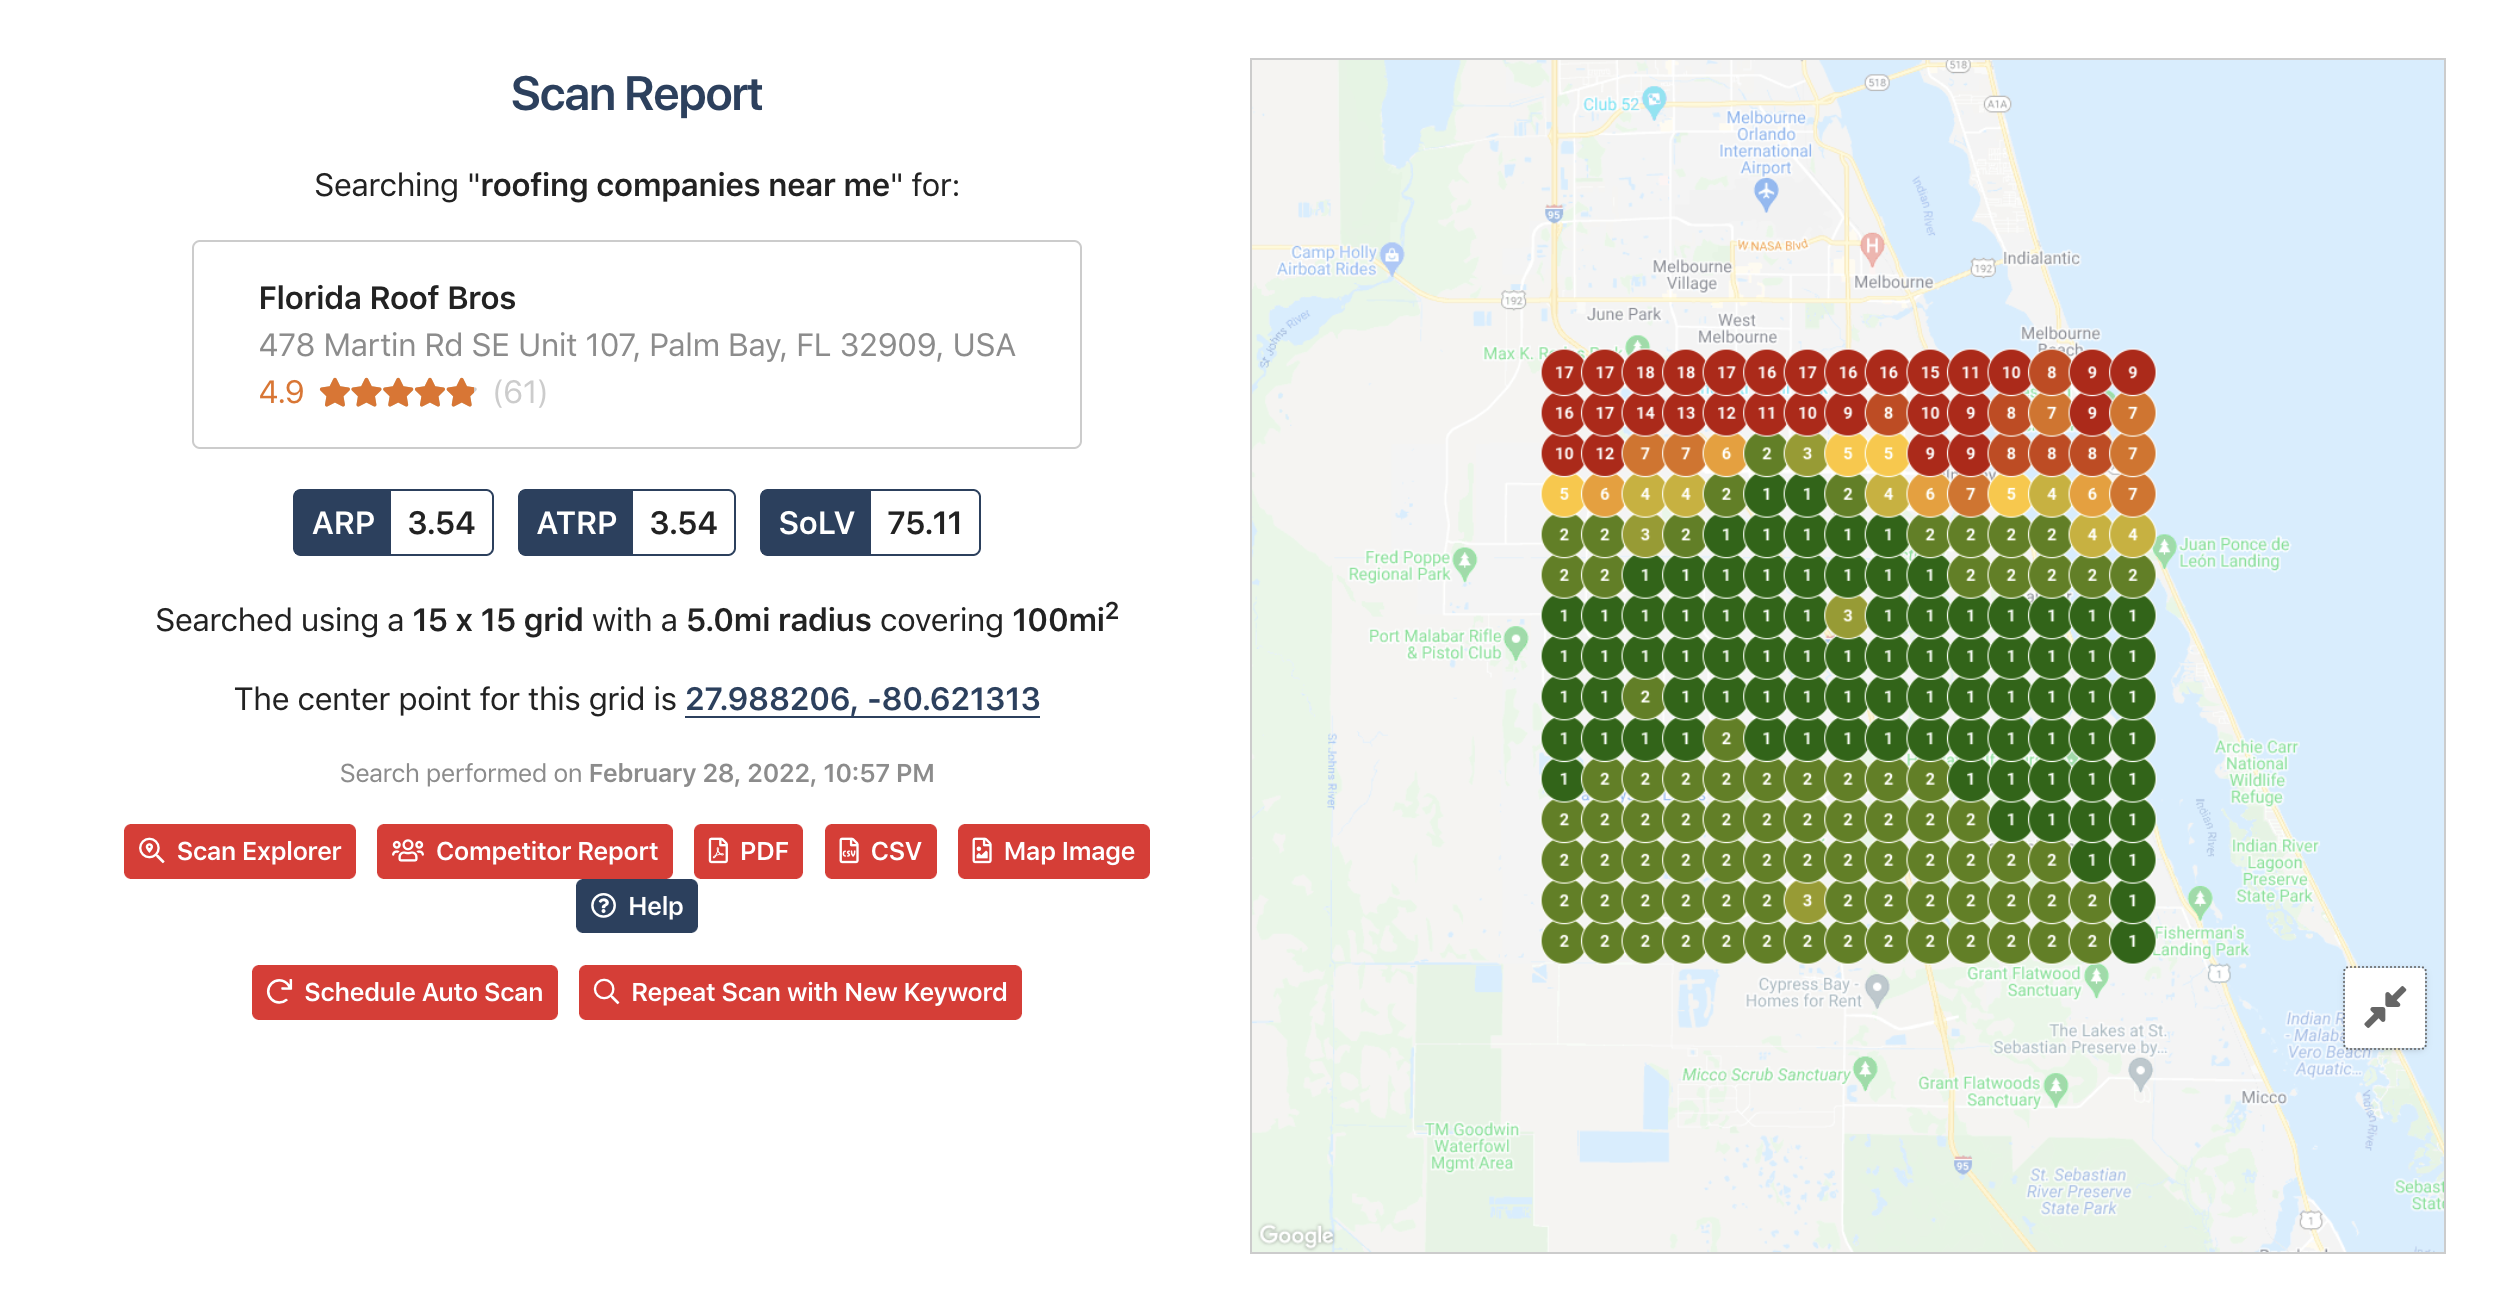
Task: Open the center point coordinates link
Action: [x=862, y=699]
